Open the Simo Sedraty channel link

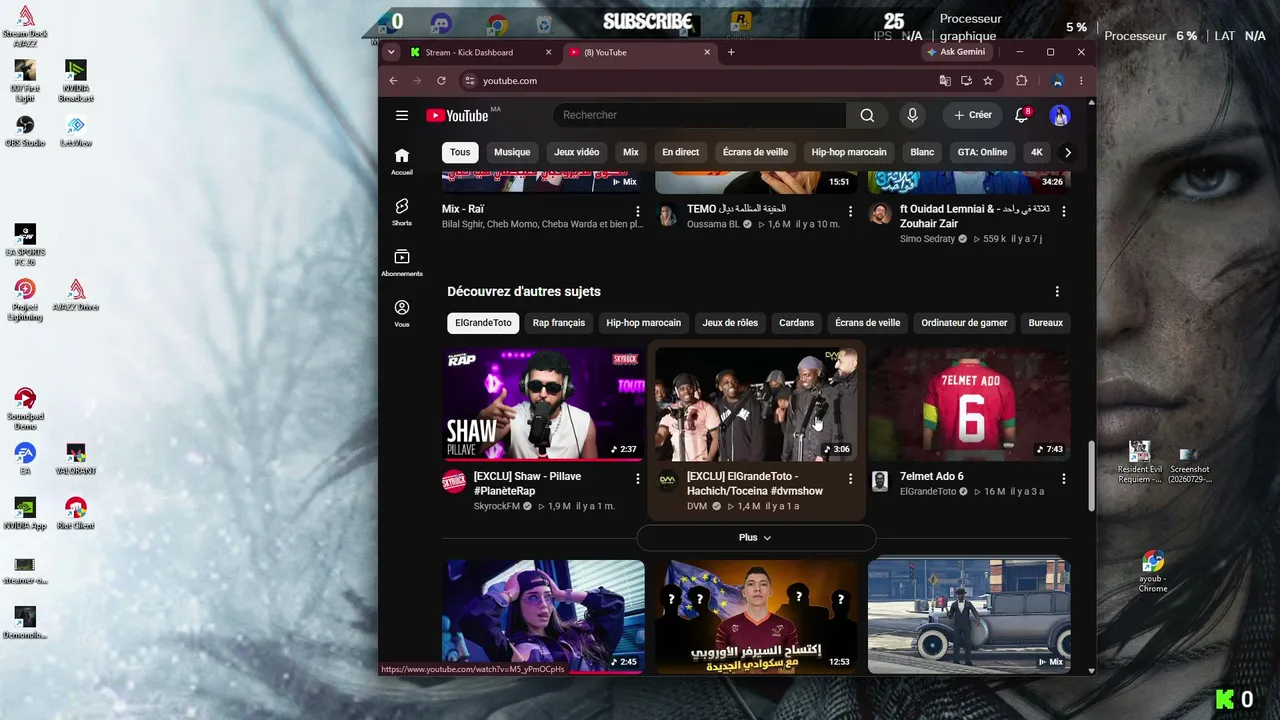tap(928, 239)
